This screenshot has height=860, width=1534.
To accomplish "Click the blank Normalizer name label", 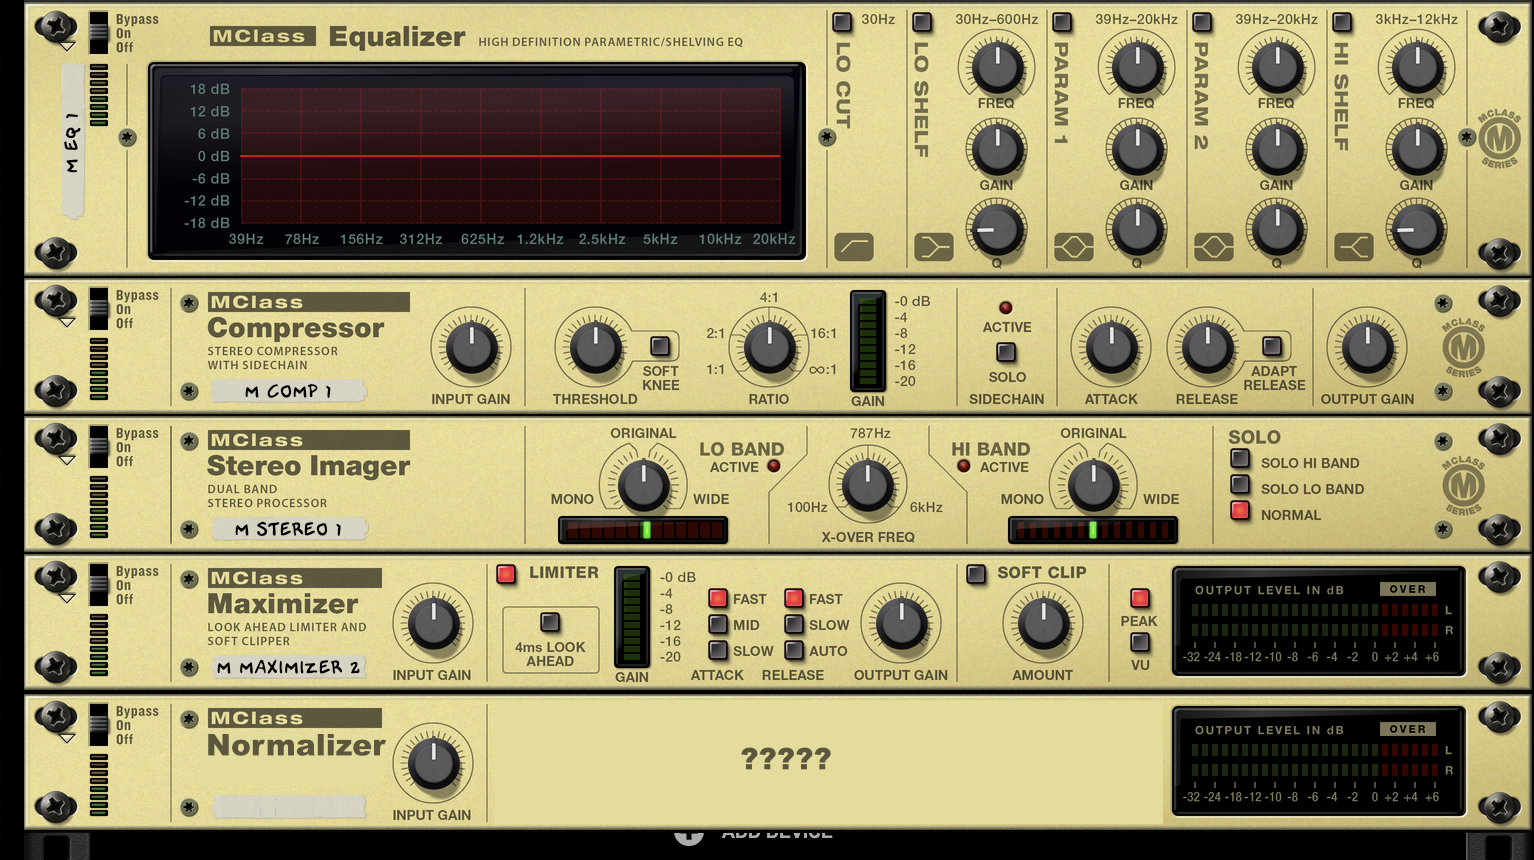I will [x=288, y=806].
